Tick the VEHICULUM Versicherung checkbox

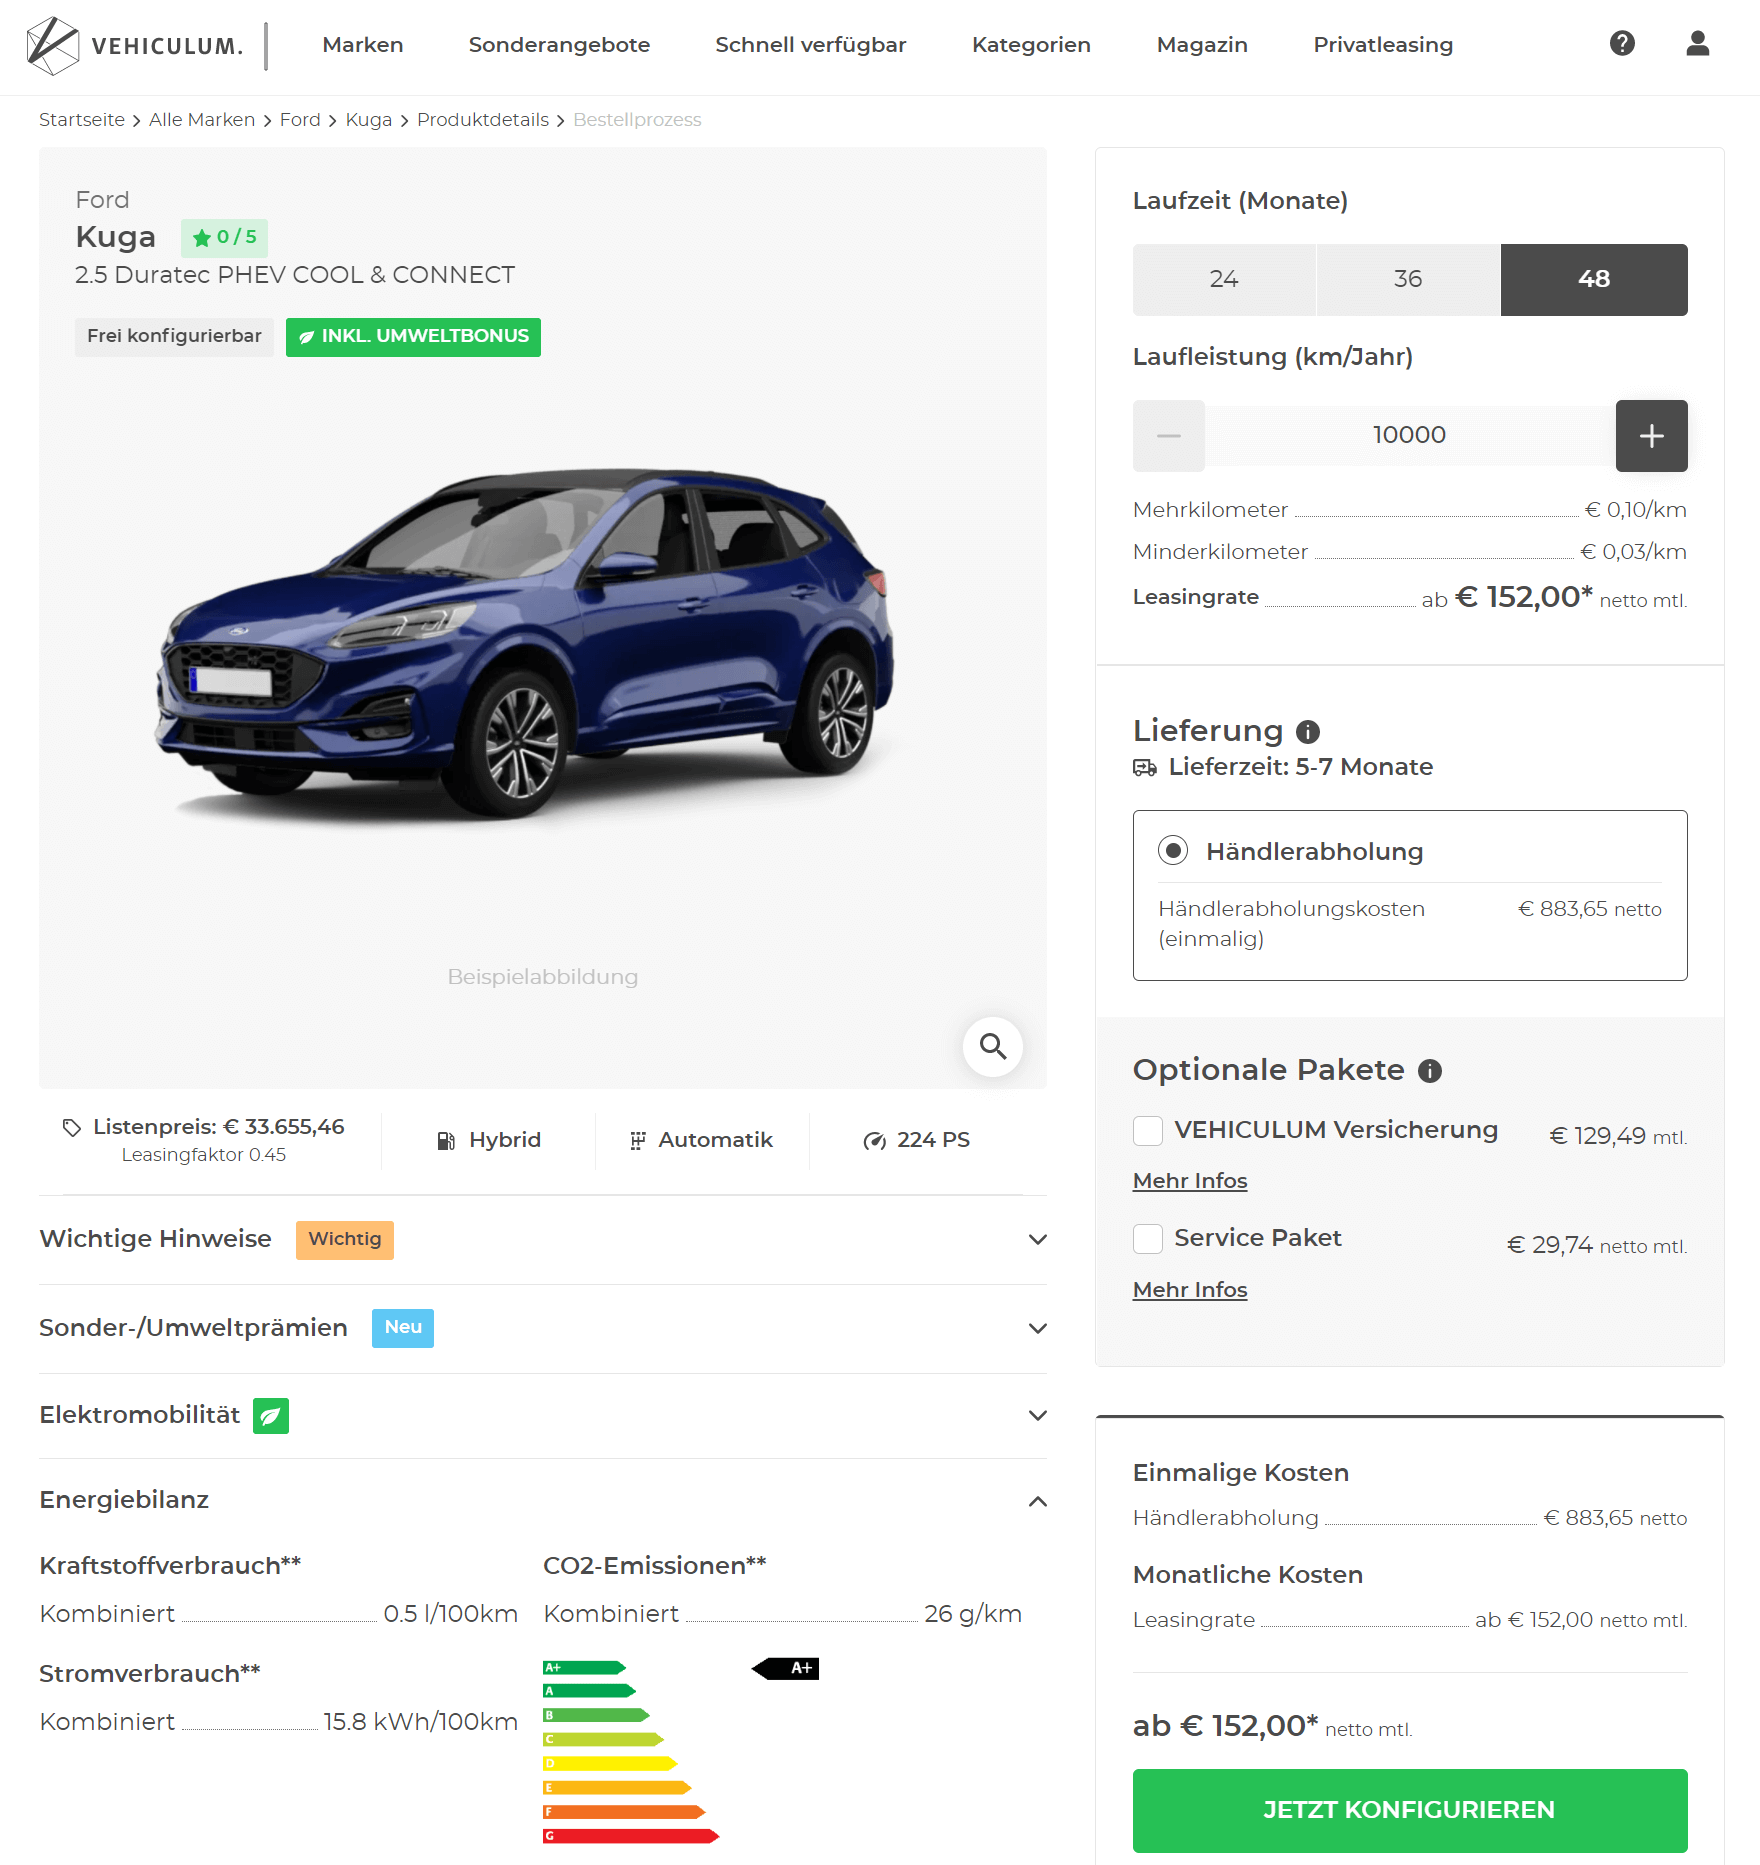(x=1148, y=1131)
